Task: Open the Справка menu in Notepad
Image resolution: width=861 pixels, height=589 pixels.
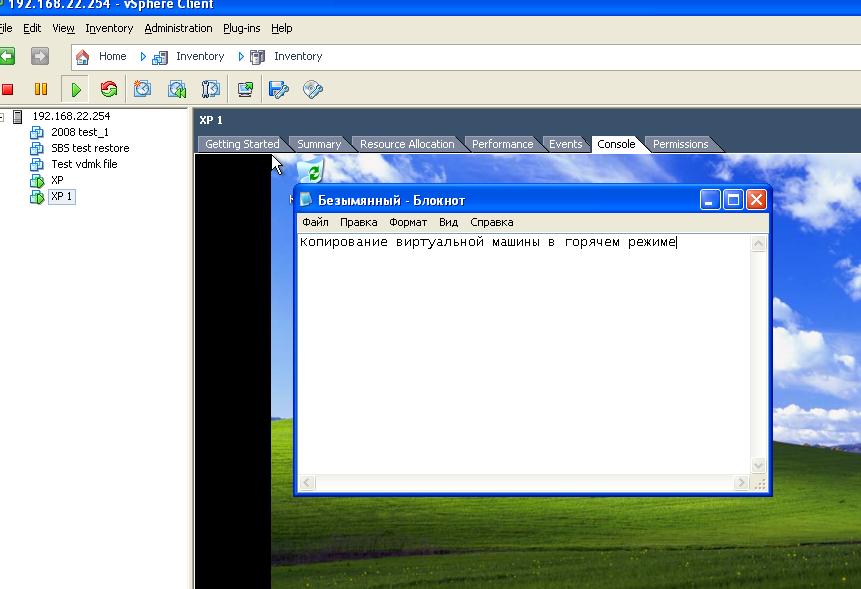Action: 491,222
